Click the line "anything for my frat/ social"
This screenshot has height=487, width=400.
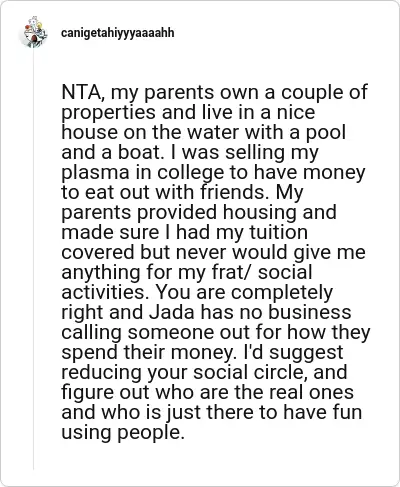coord(187,273)
